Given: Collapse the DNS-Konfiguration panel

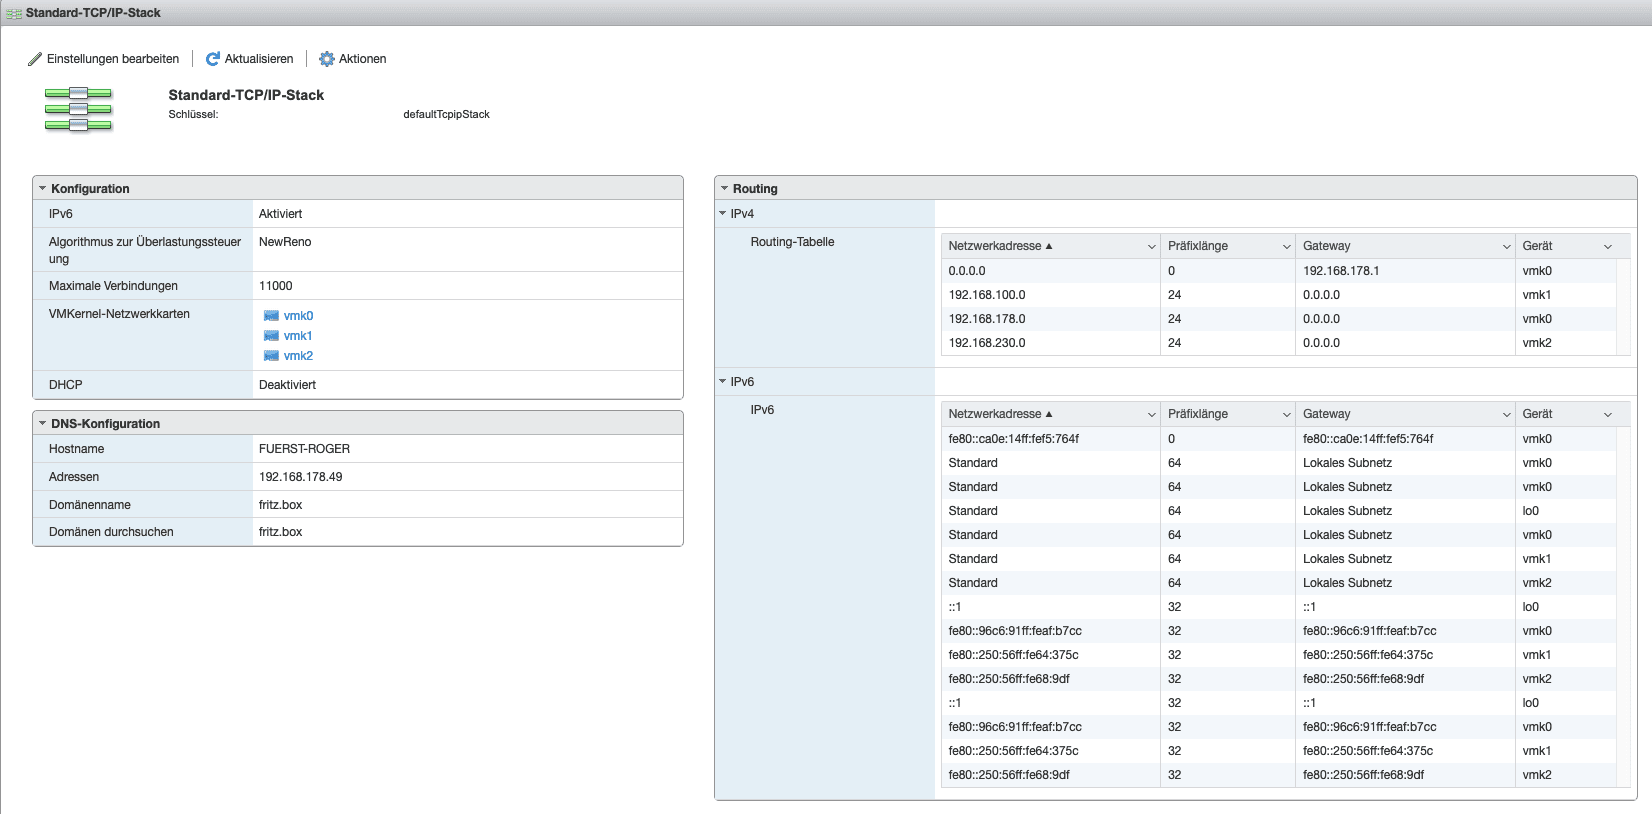Looking at the screenshot, I should click(x=43, y=423).
